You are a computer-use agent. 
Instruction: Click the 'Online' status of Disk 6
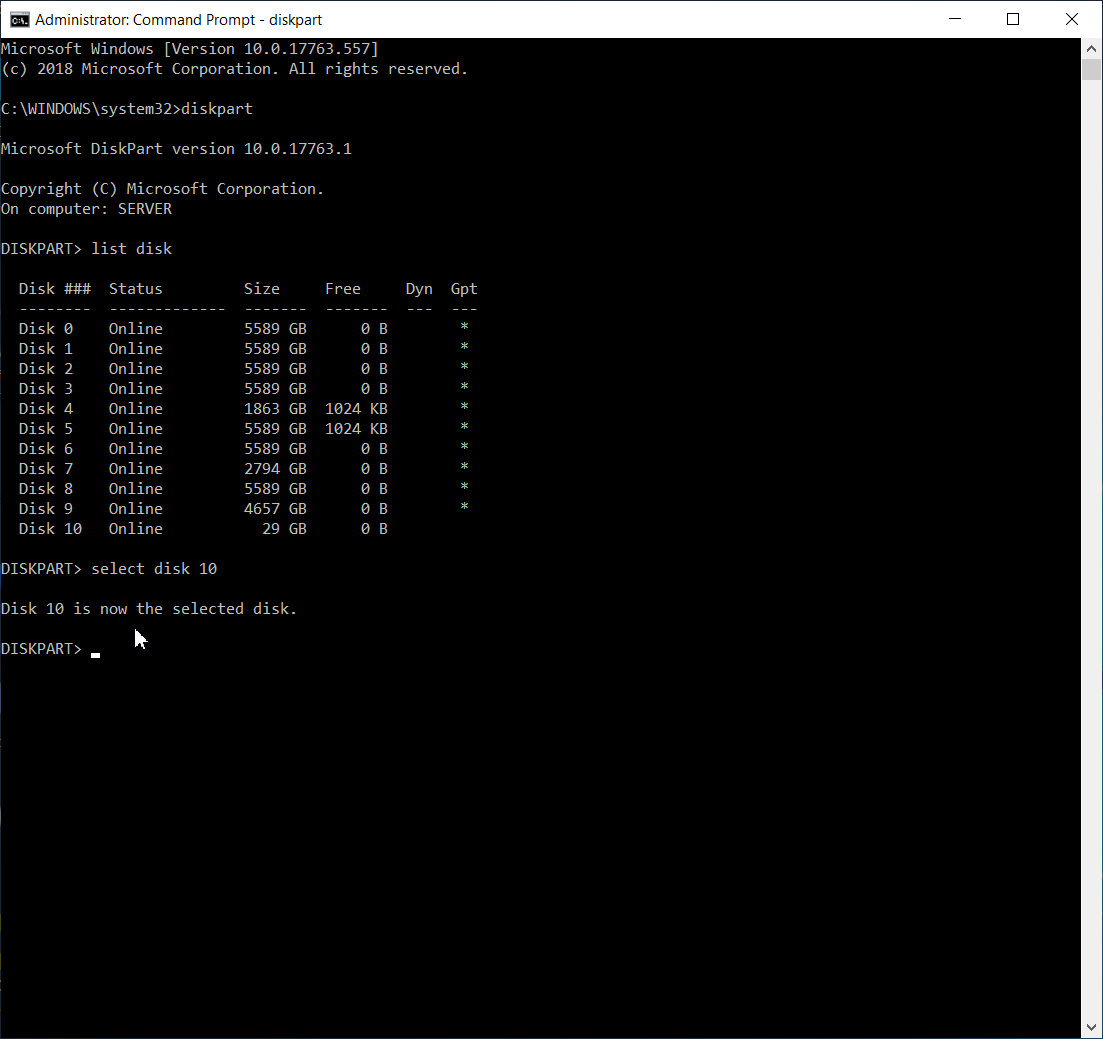click(x=136, y=449)
